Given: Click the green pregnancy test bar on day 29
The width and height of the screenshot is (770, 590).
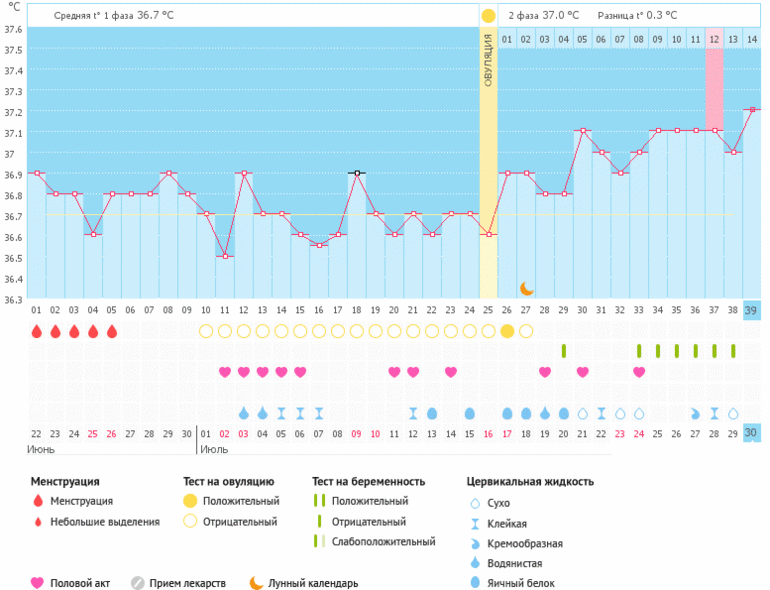Looking at the screenshot, I should (564, 351).
